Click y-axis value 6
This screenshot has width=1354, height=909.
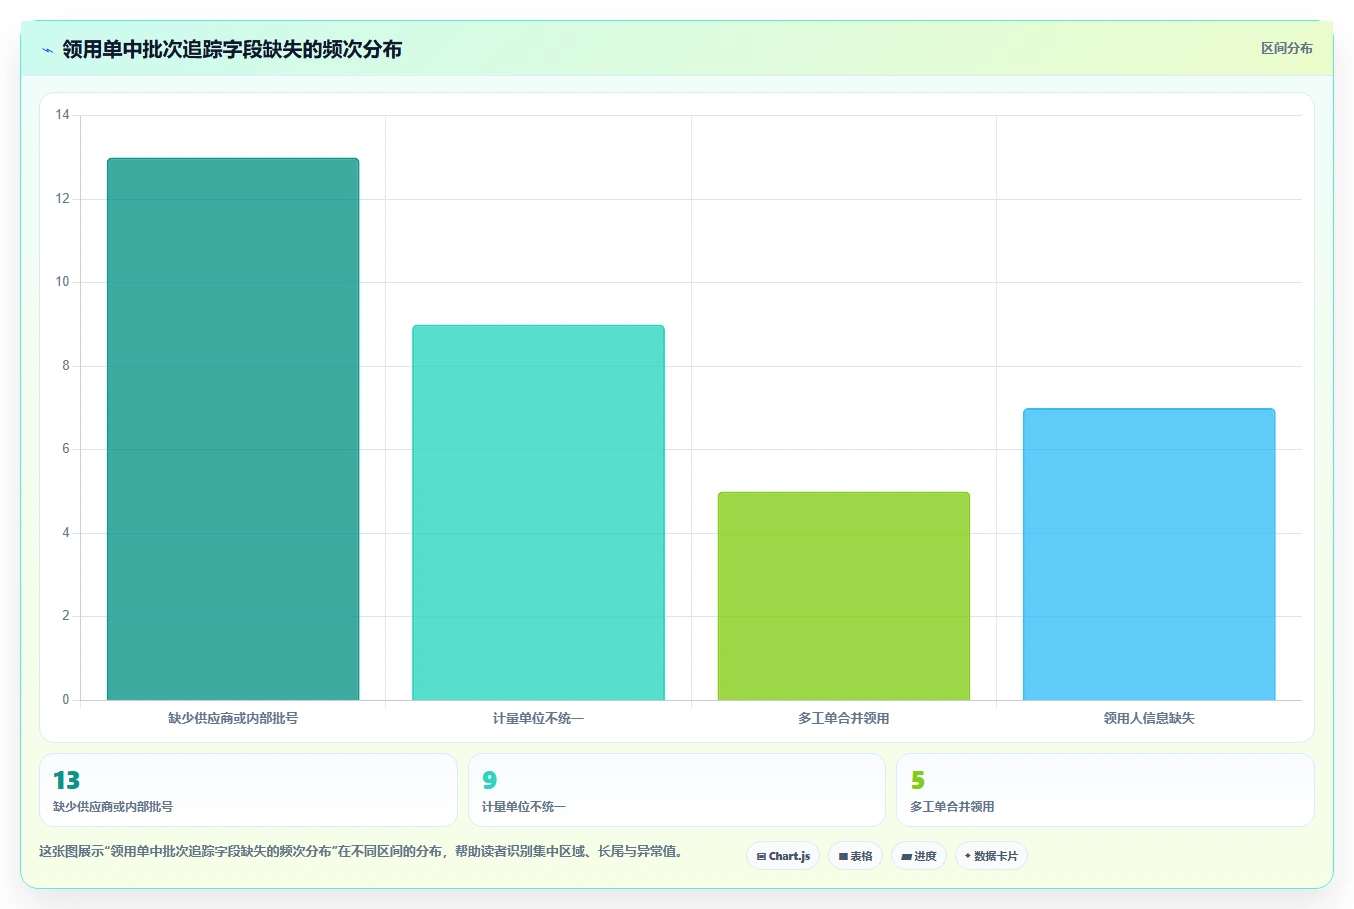click(66, 449)
